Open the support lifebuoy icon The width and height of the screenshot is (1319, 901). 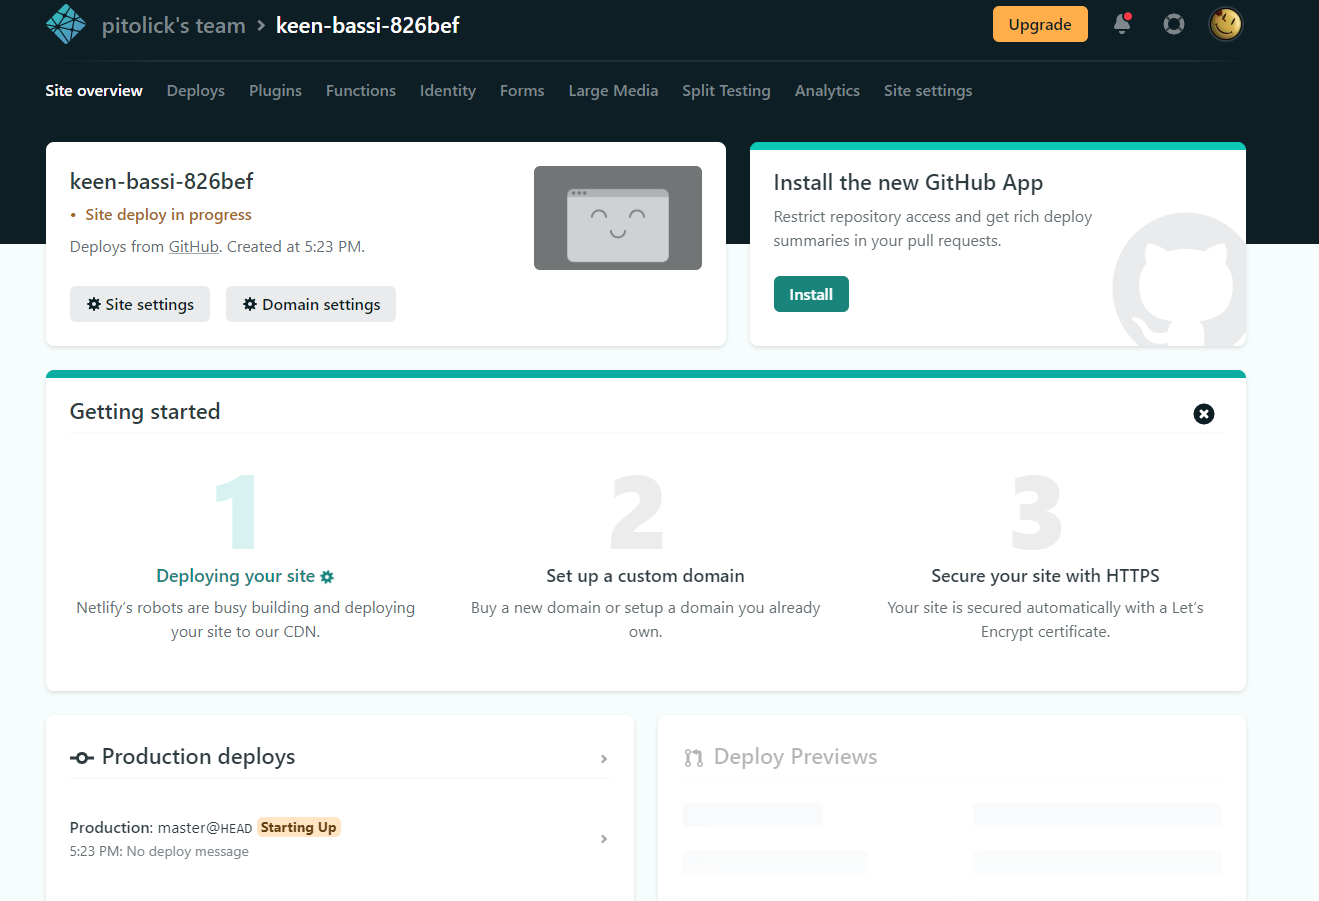pyautogui.click(x=1174, y=24)
